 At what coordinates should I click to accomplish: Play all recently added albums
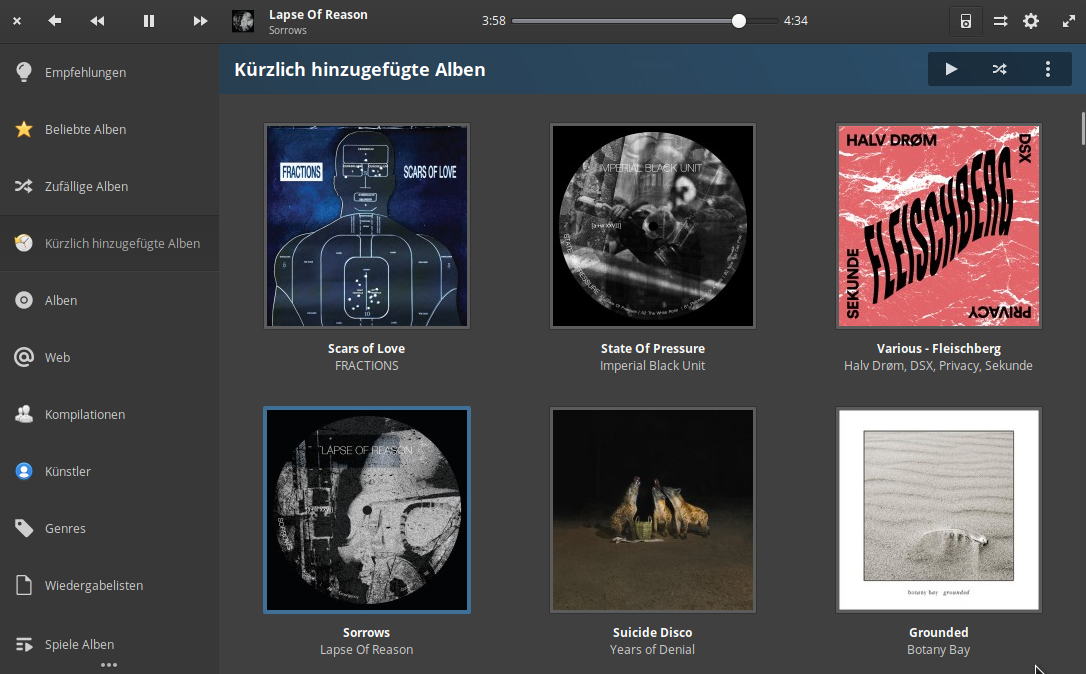pos(952,69)
